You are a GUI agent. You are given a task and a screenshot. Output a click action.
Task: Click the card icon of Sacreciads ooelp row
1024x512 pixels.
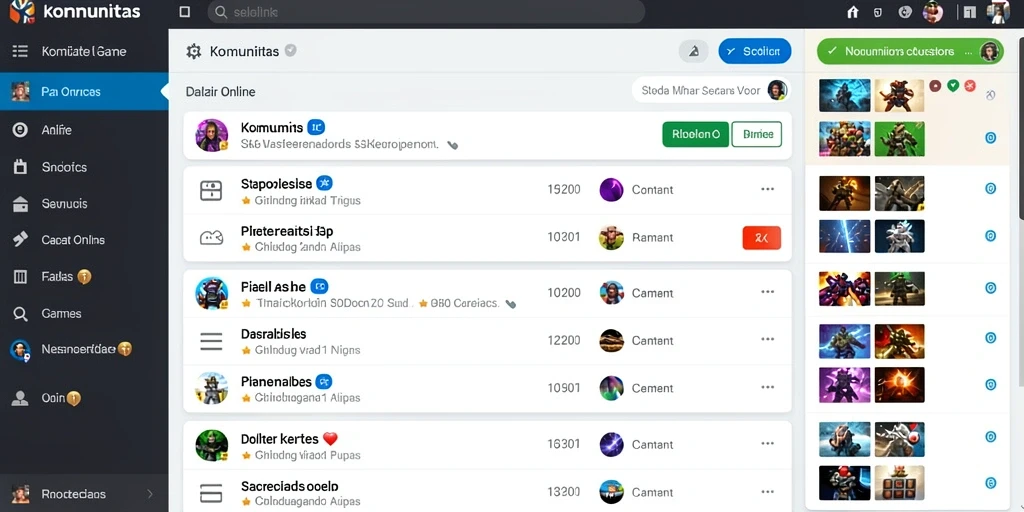211,492
